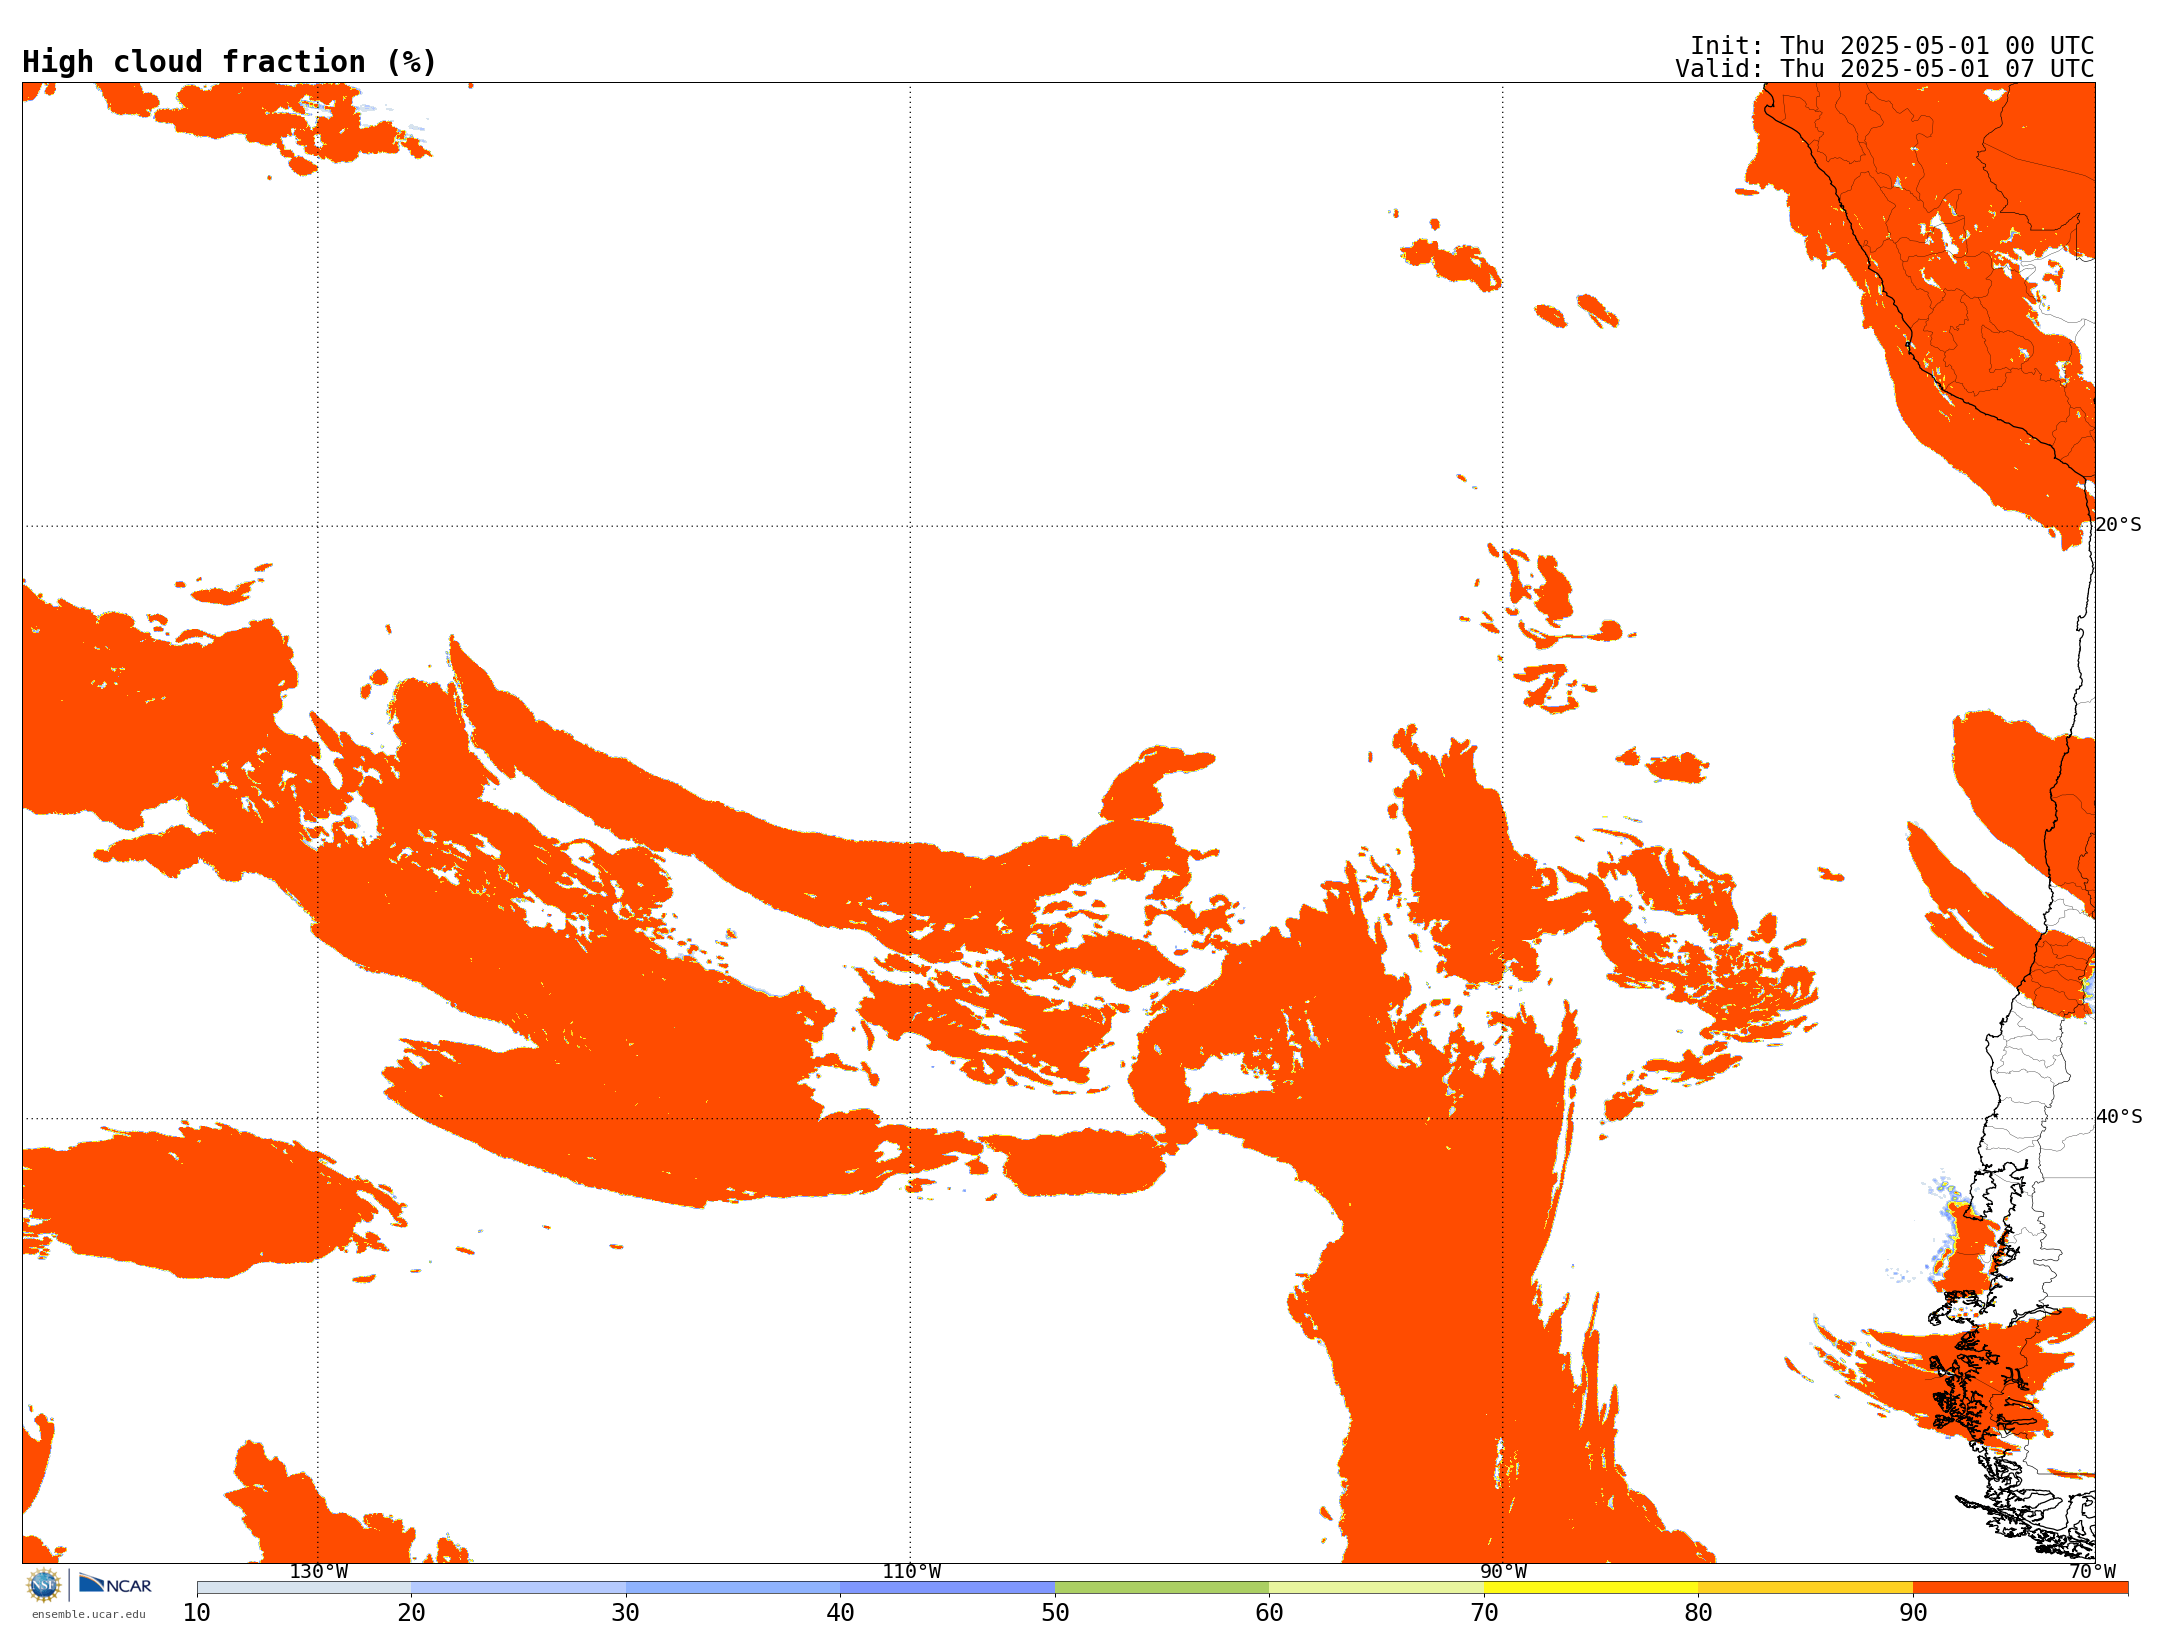Click colorbar tick label 80
The width and height of the screenshot is (2160, 1626).
[1698, 1613]
